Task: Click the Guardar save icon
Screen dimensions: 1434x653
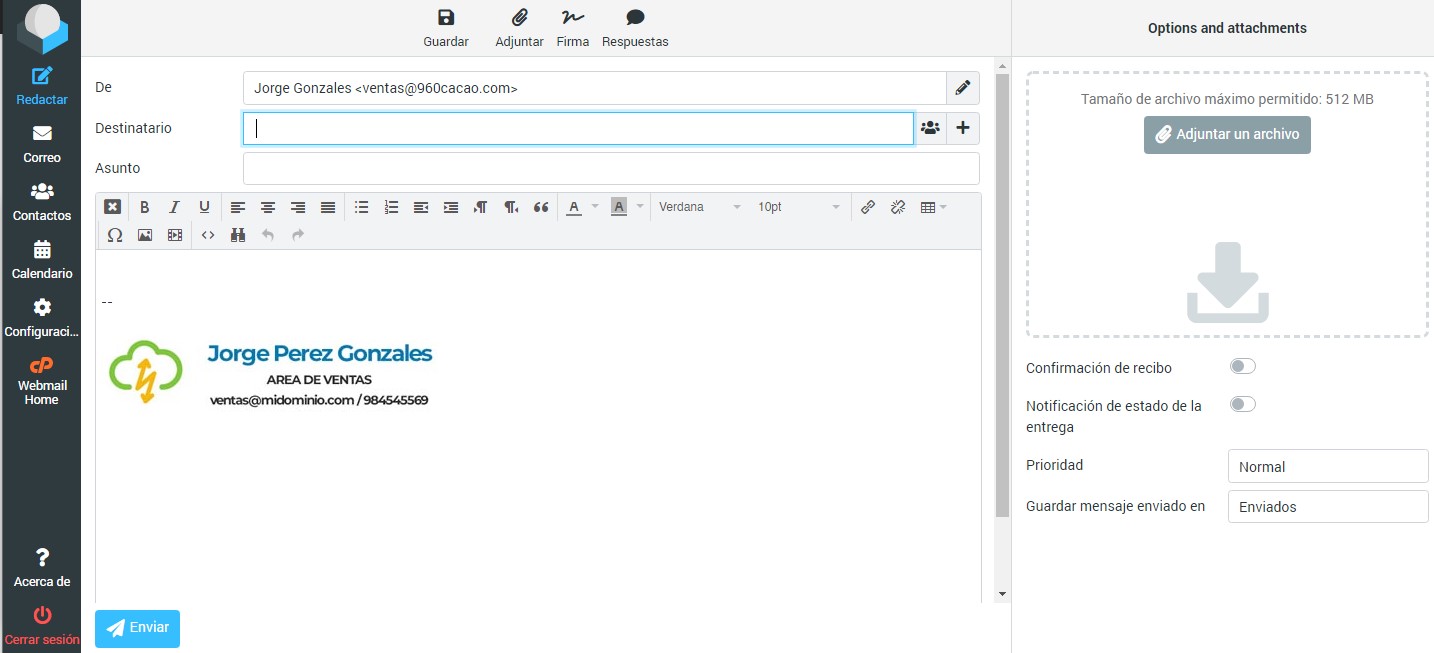Action: pos(446,17)
